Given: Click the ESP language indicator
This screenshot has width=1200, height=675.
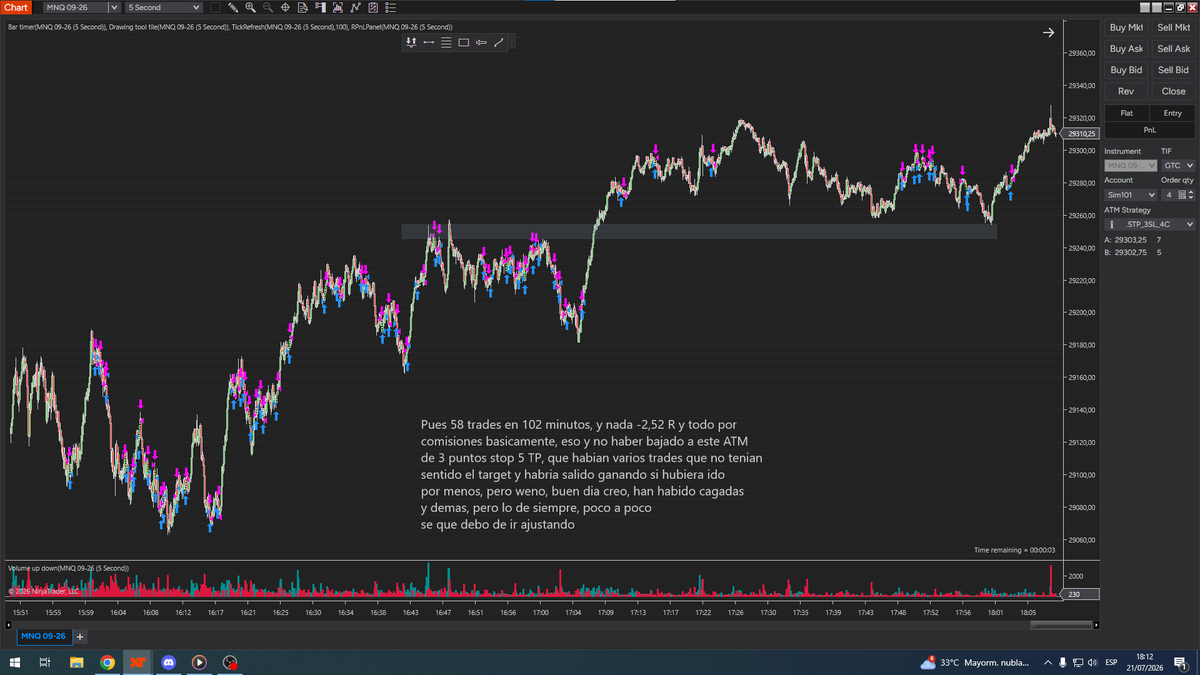Looking at the screenshot, I should click(1111, 662).
